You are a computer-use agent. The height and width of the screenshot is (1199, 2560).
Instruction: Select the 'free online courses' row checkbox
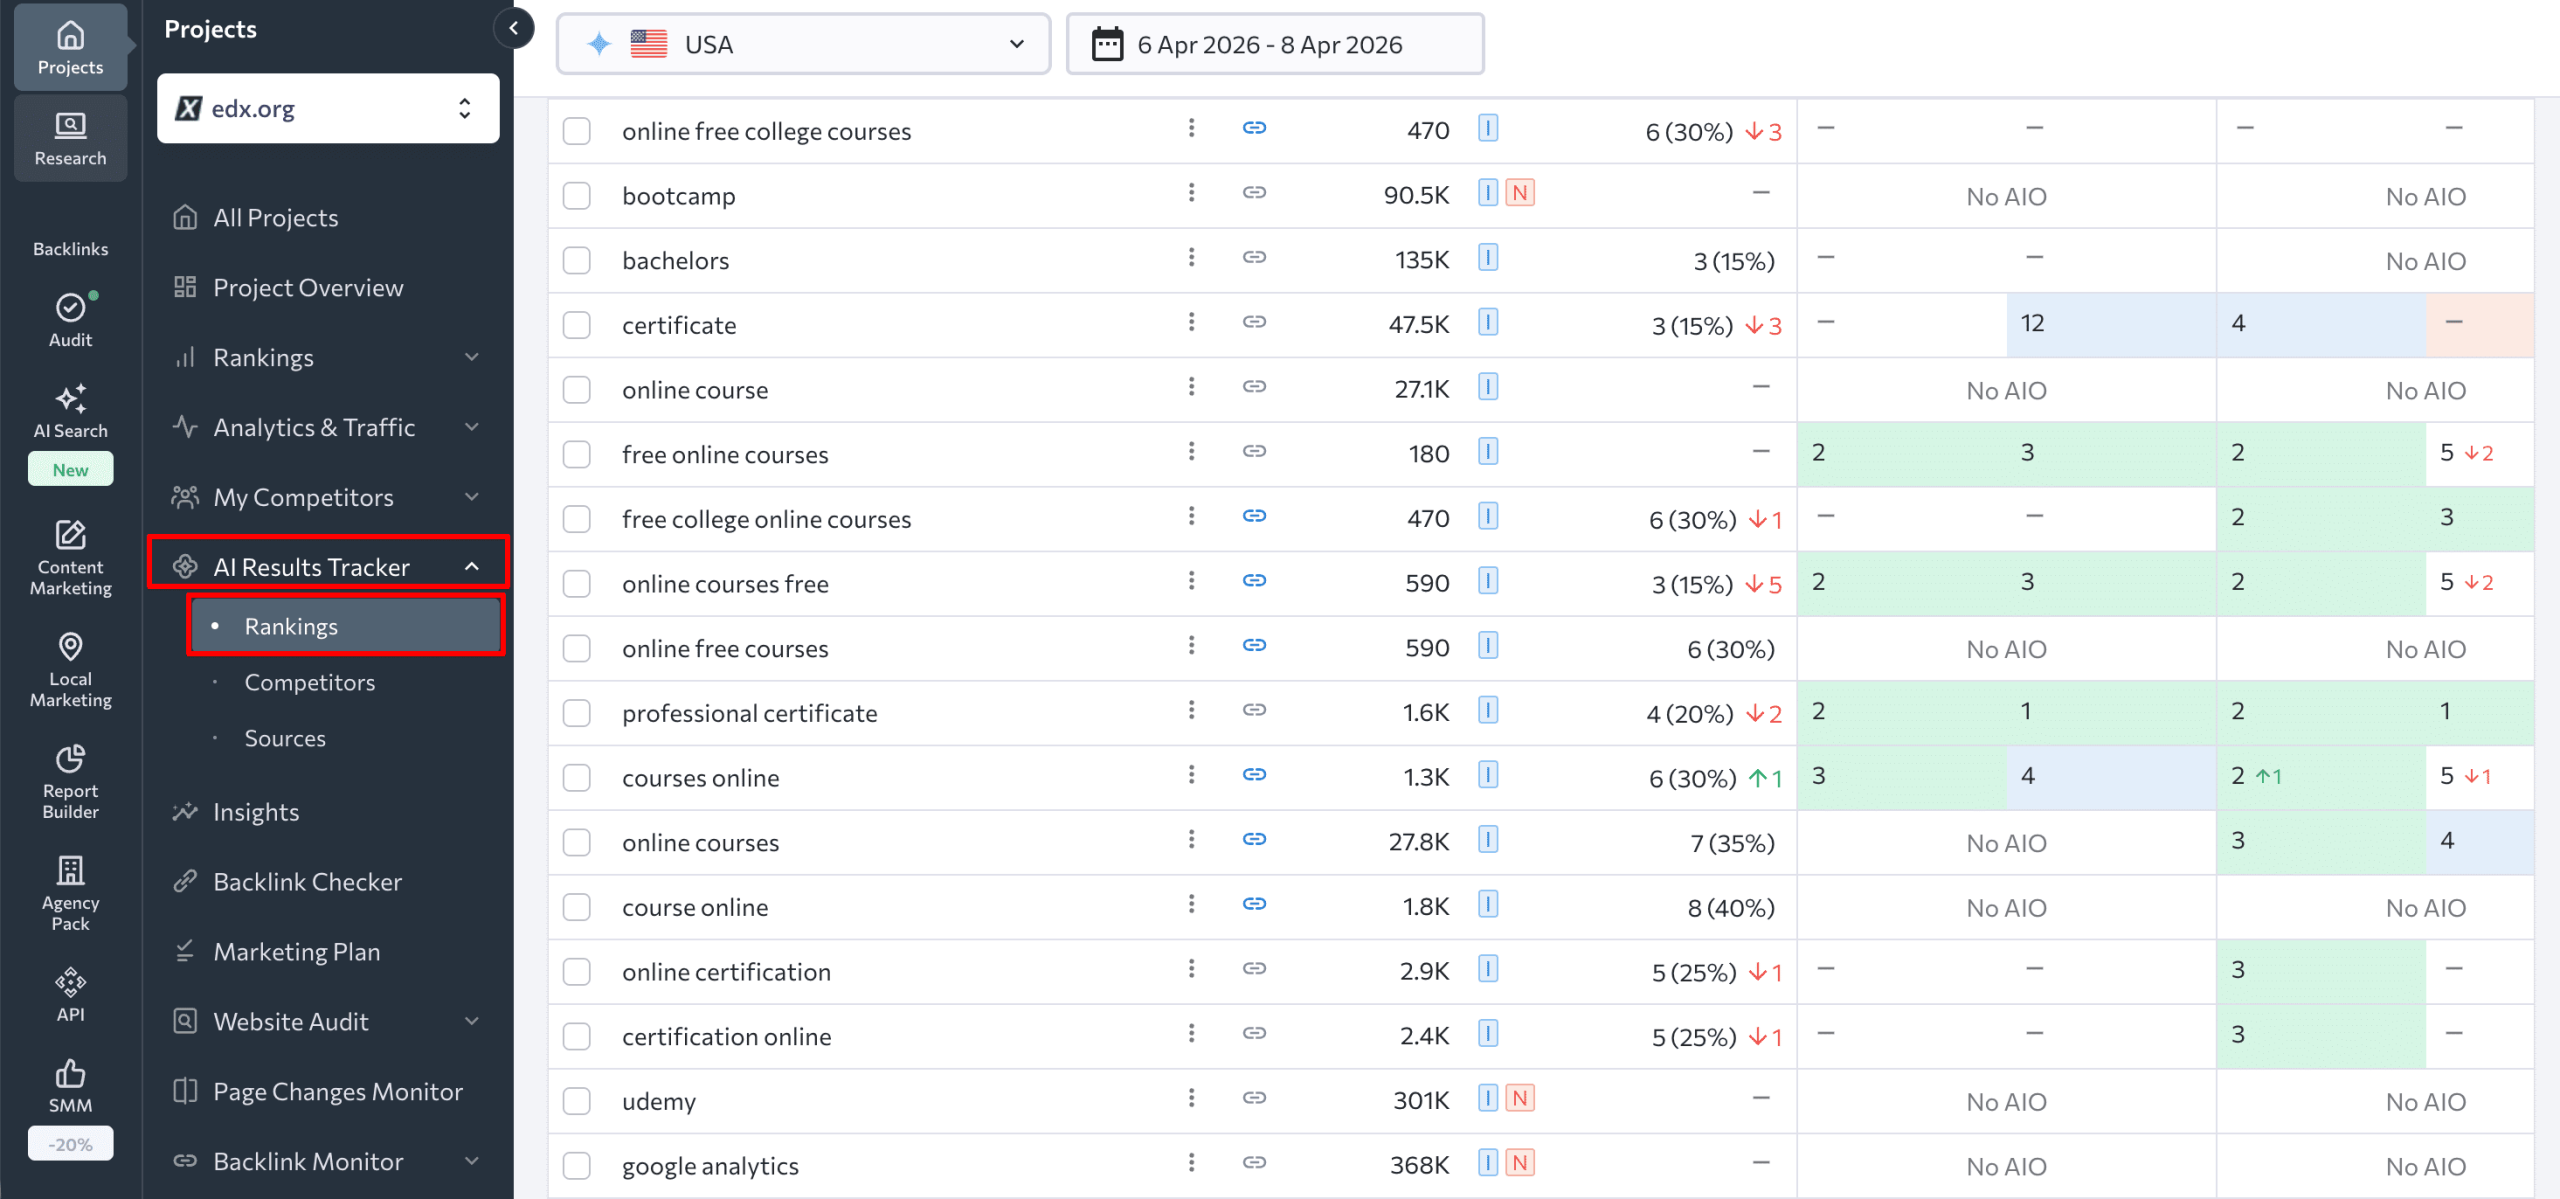(576, 453)
